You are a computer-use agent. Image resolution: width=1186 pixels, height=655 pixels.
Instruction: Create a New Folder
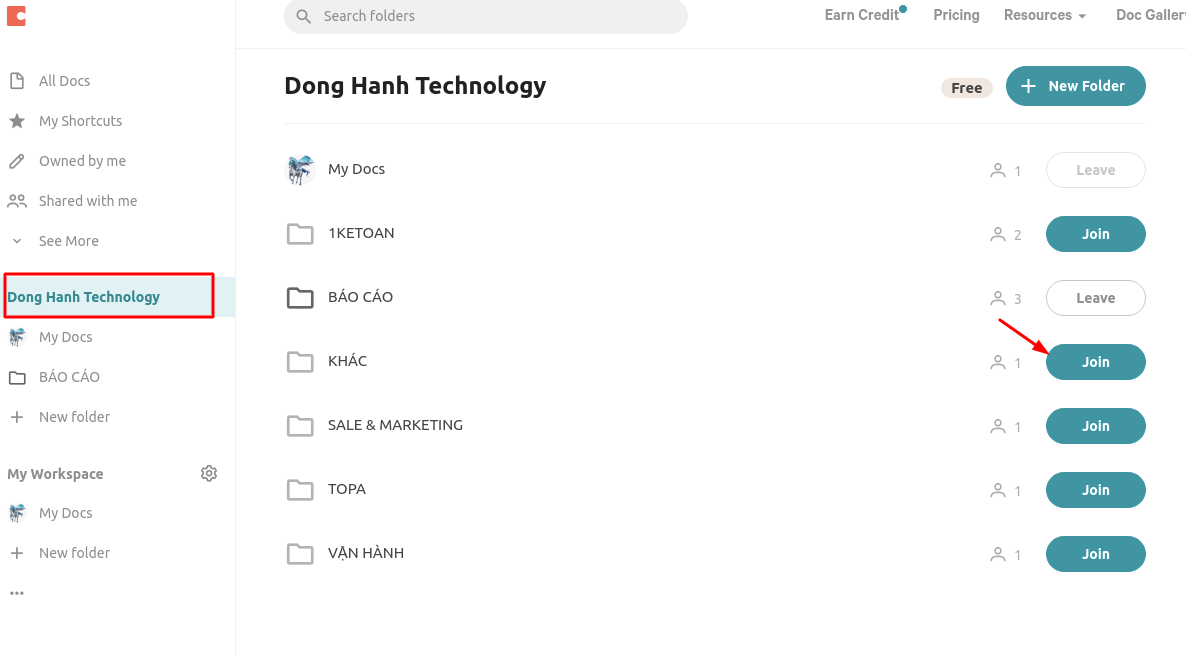point(1075,86)
